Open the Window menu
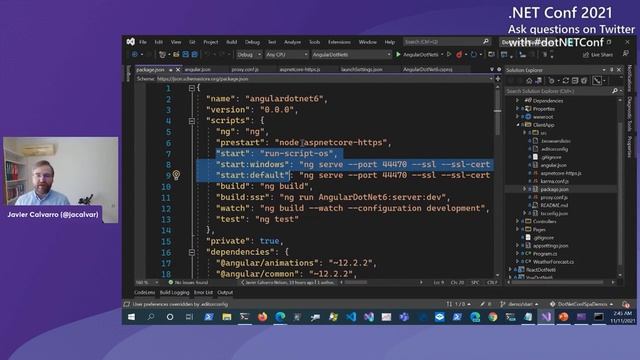 coord(367,42)
